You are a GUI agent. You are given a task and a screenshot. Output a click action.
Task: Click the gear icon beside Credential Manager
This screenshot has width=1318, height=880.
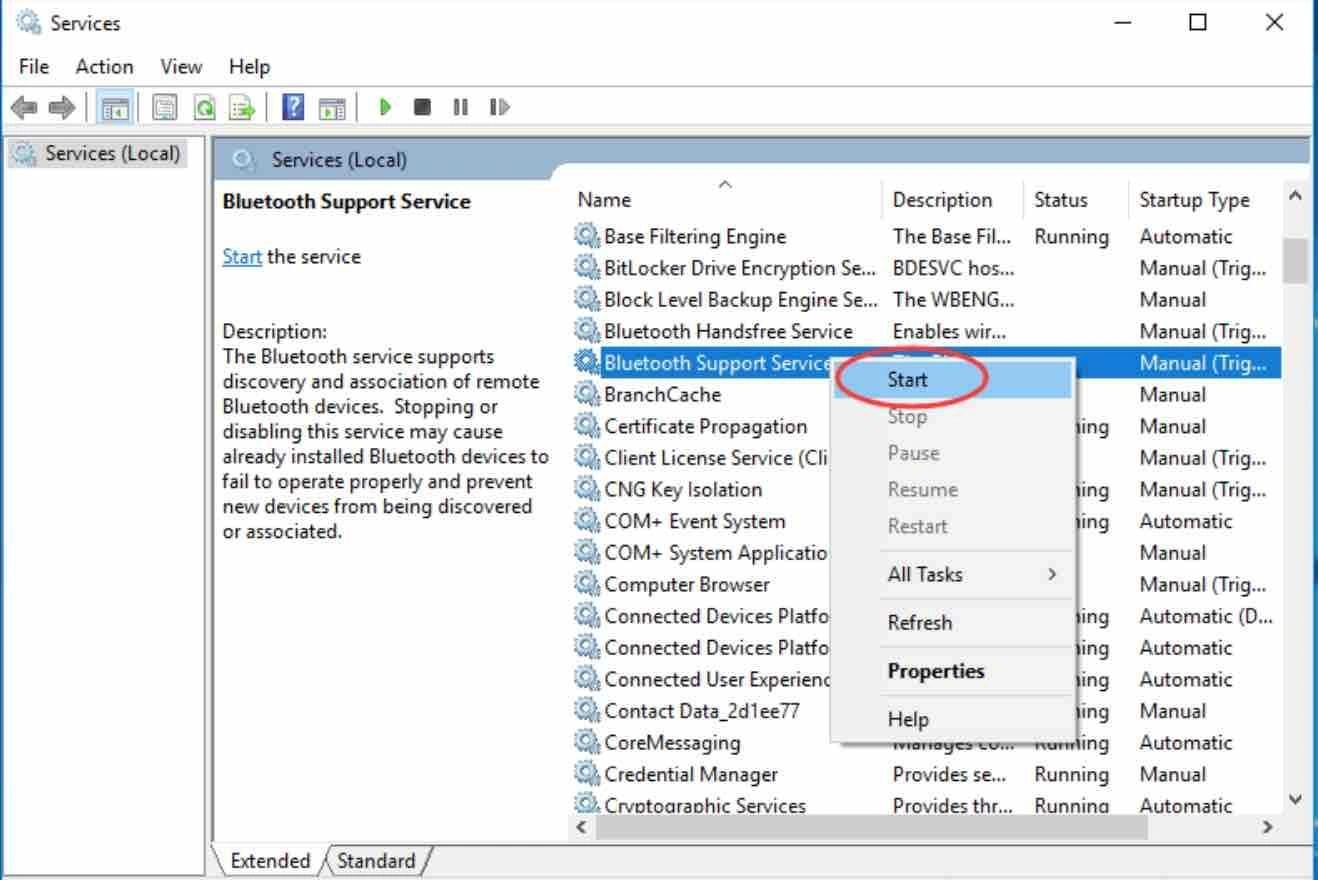[x=587, y=774]
